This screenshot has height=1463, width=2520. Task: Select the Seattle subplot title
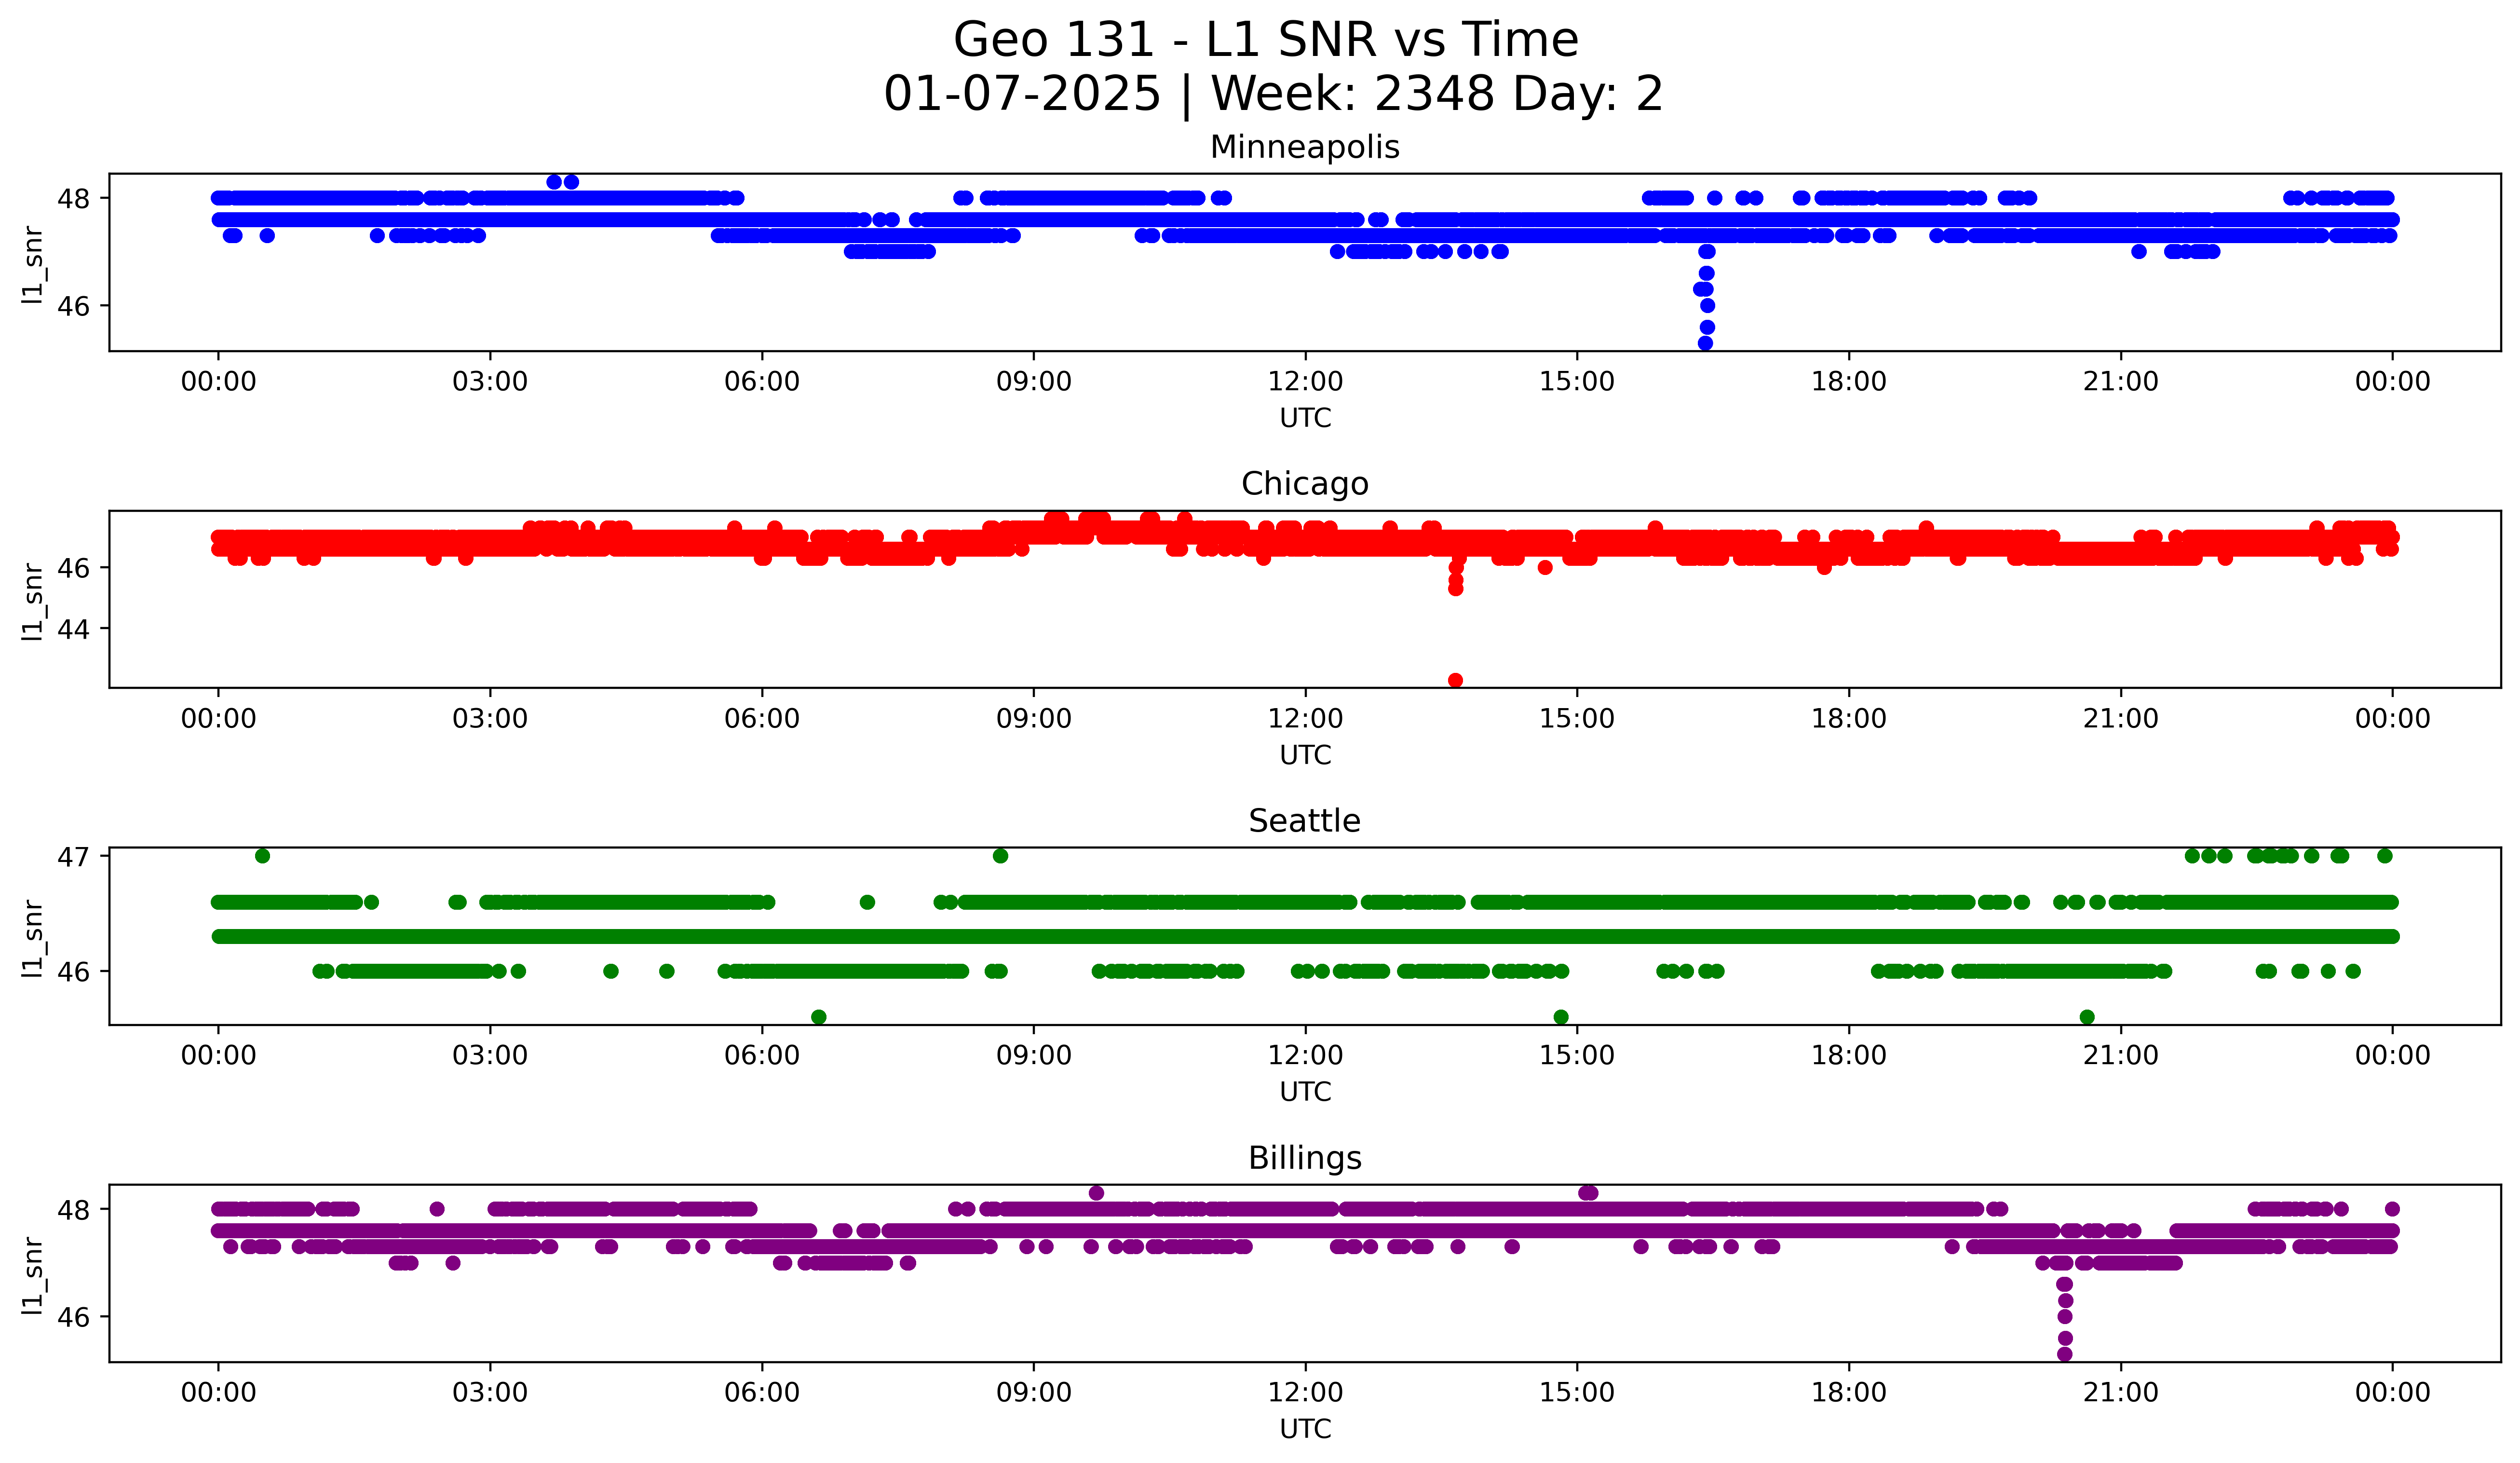(1304, 821)
